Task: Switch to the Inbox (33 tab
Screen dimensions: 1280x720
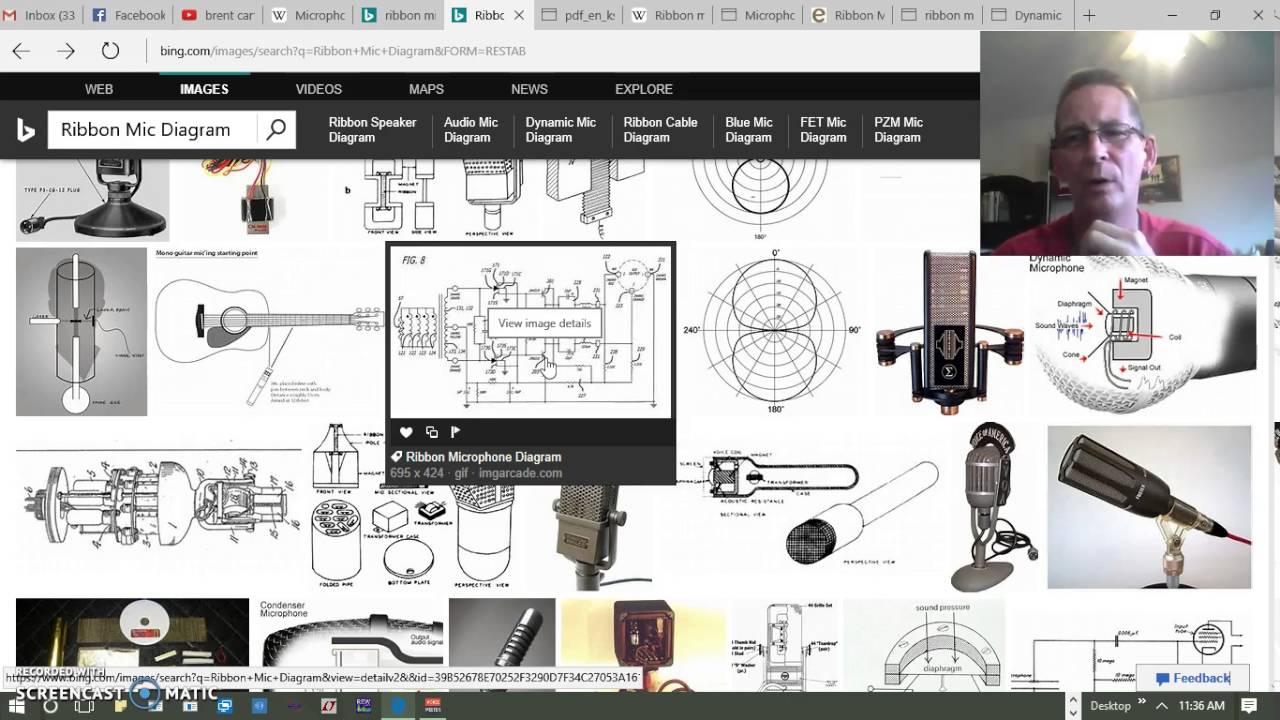Action: (x=40, y=15)
